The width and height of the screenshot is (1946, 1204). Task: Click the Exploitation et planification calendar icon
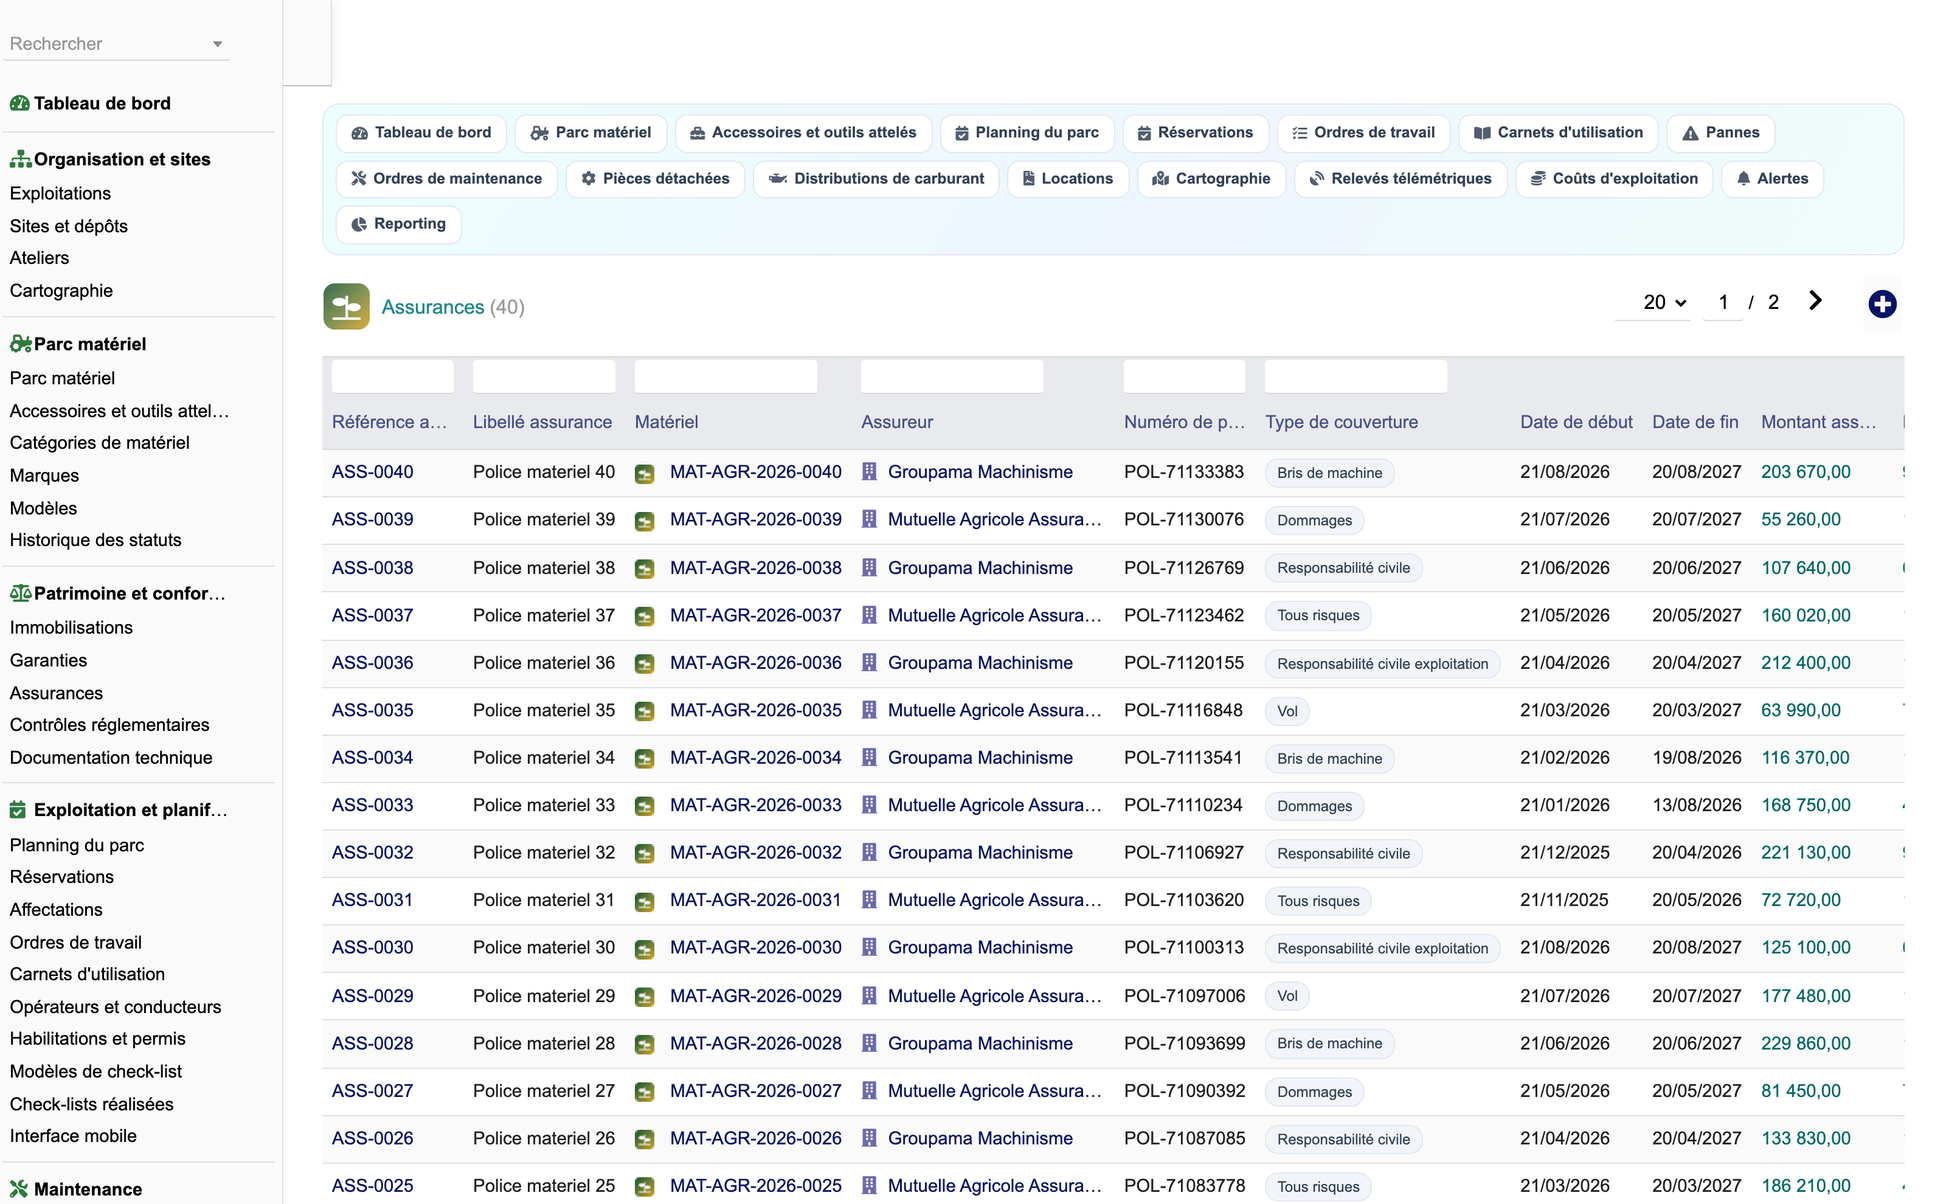[18, 810]
